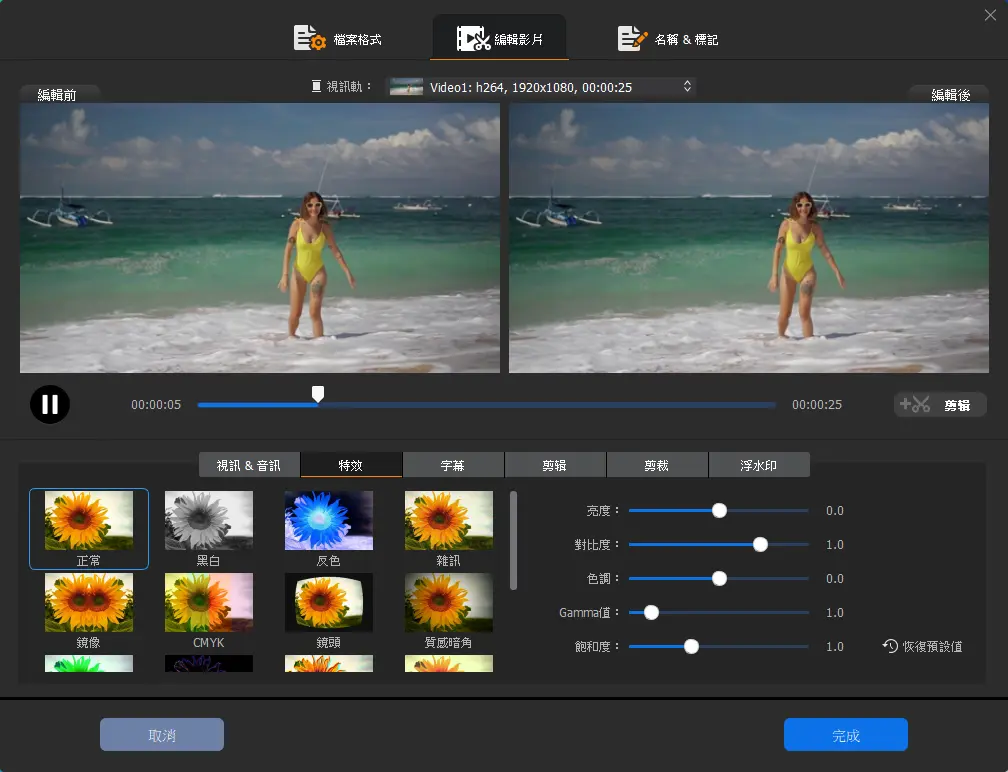Choose the 雜訊 noise effect thumbnail
The image size is (1008, 772).
click(x=448, y=519)
